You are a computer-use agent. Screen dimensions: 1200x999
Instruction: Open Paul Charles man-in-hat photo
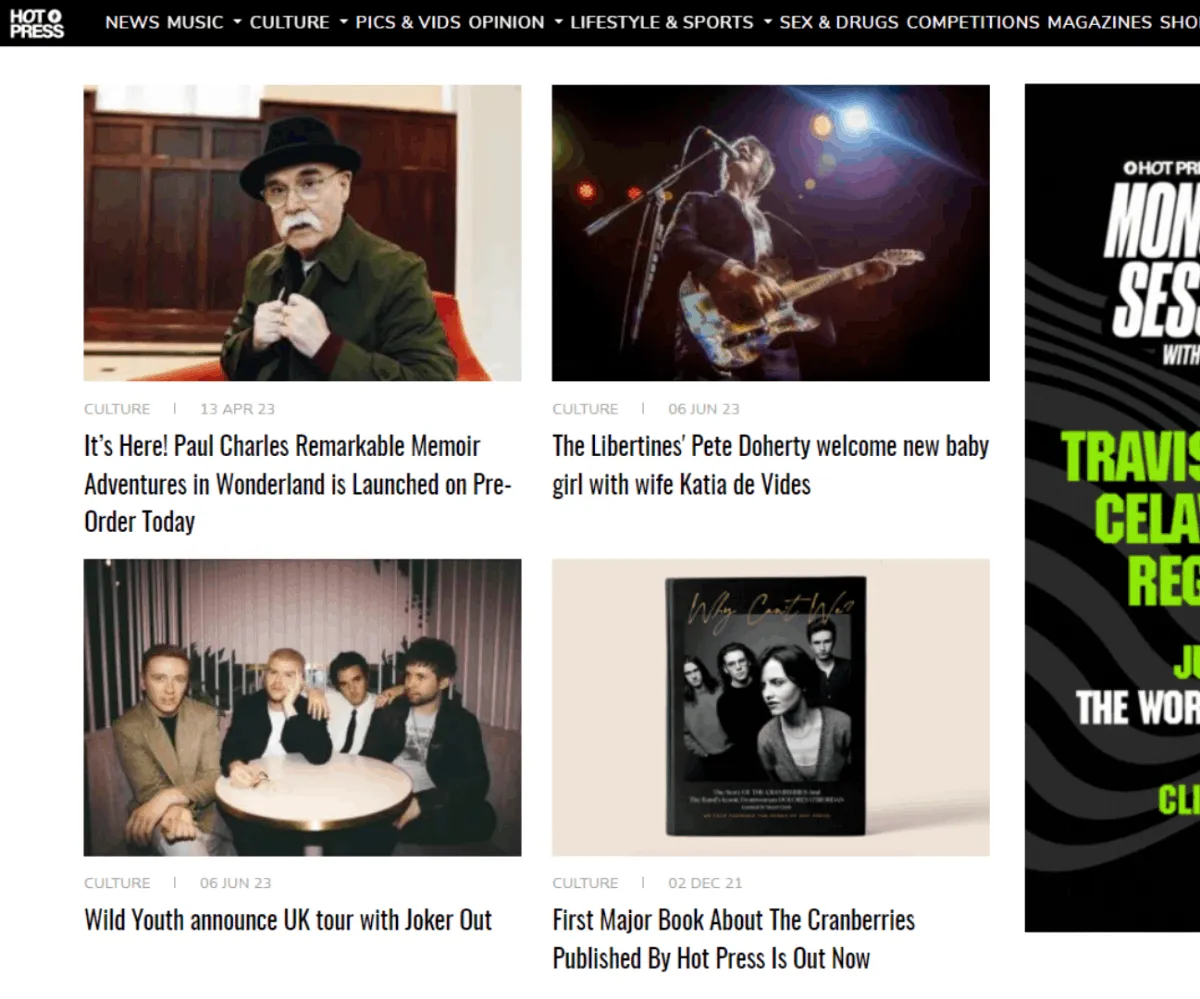tap(302, 233)
